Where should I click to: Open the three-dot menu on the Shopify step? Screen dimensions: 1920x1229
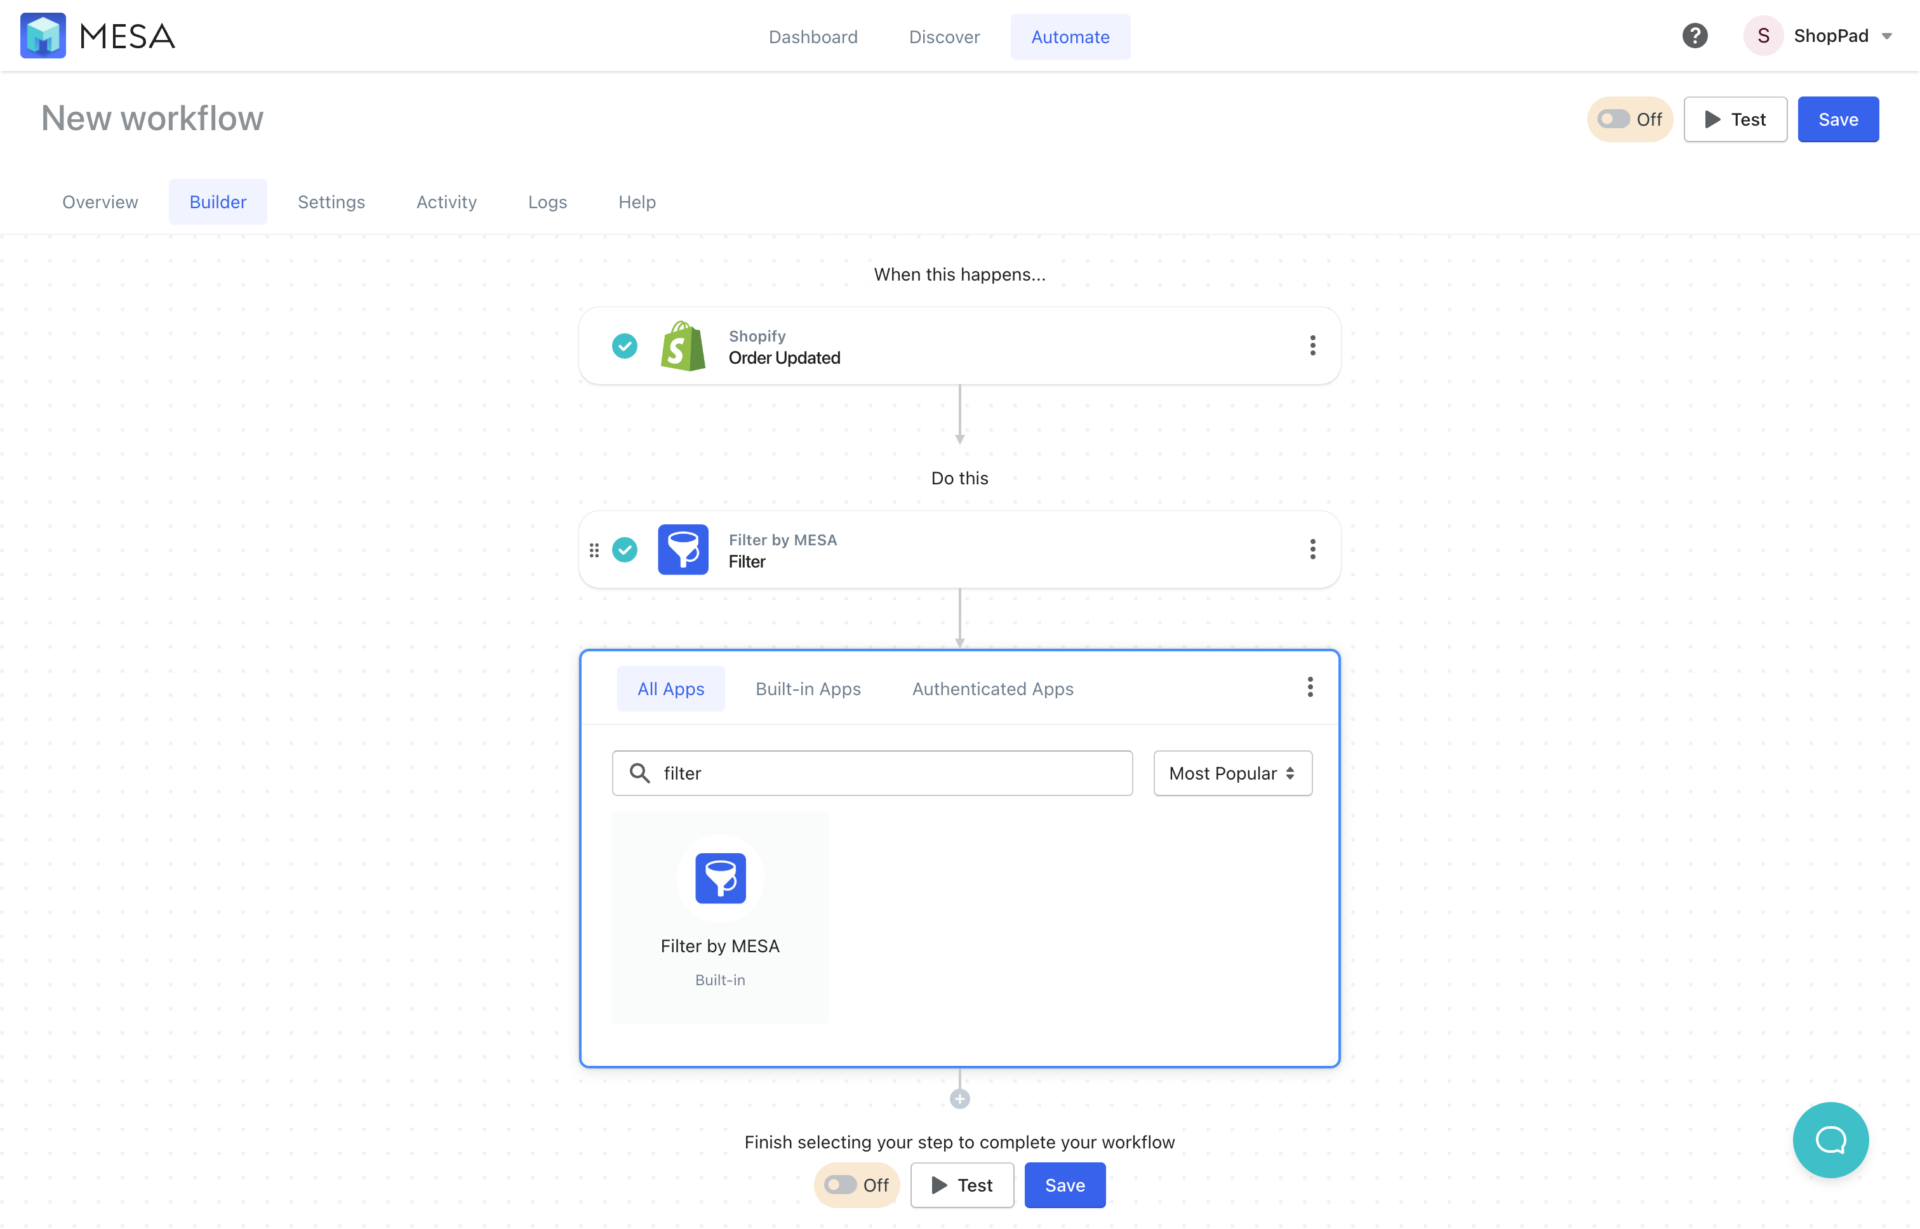pyautogui.click(x=1313, y=345)
